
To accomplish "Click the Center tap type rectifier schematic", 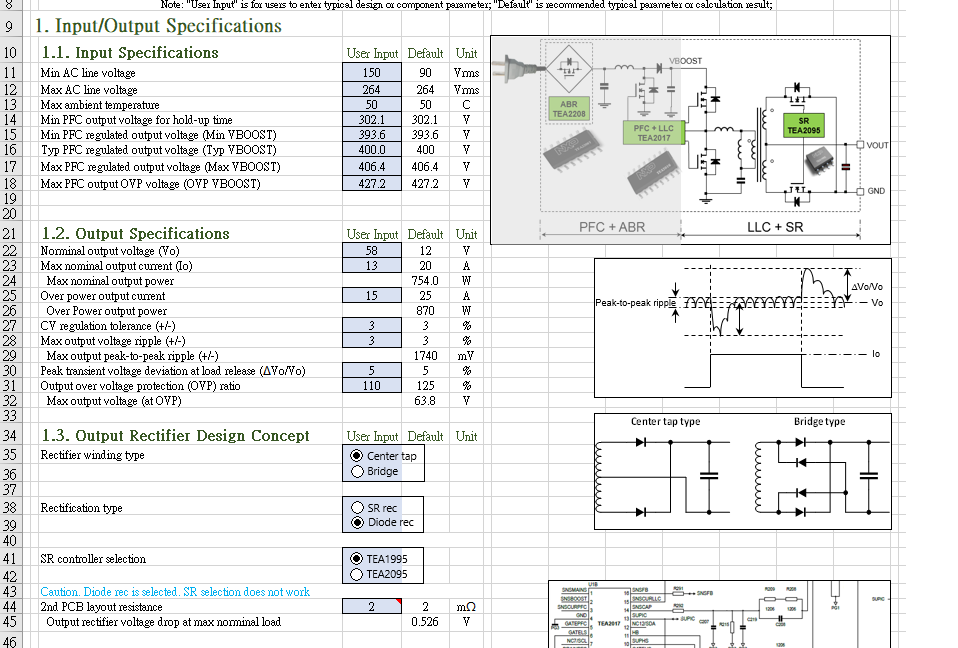I will click(x=665, y=470).
